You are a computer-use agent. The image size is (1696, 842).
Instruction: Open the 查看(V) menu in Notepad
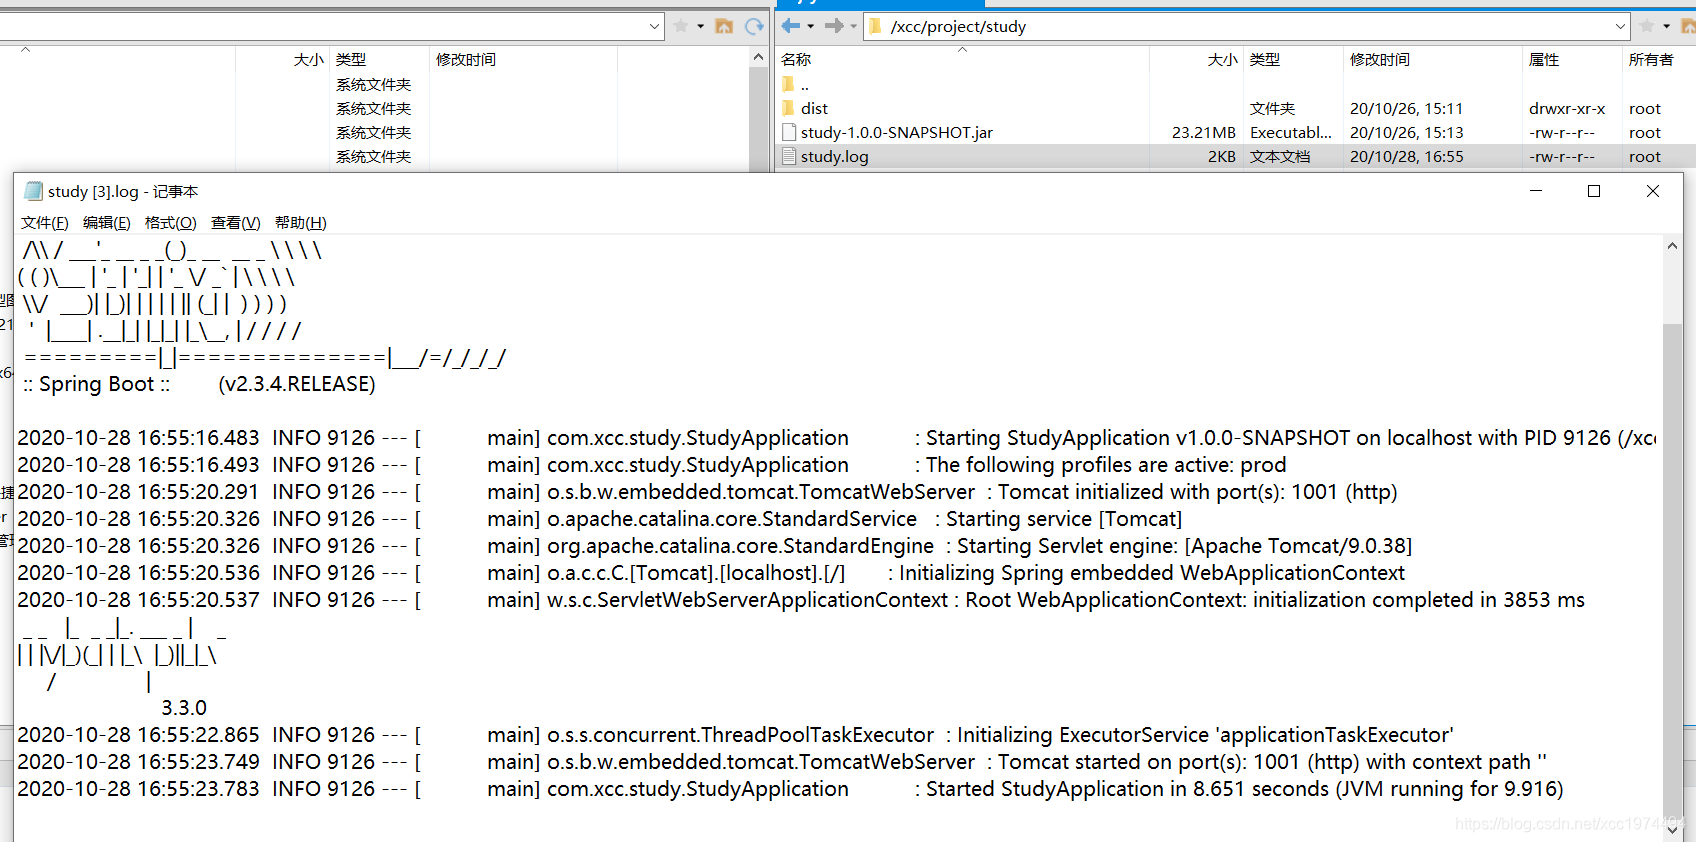(x=236, y=222)
